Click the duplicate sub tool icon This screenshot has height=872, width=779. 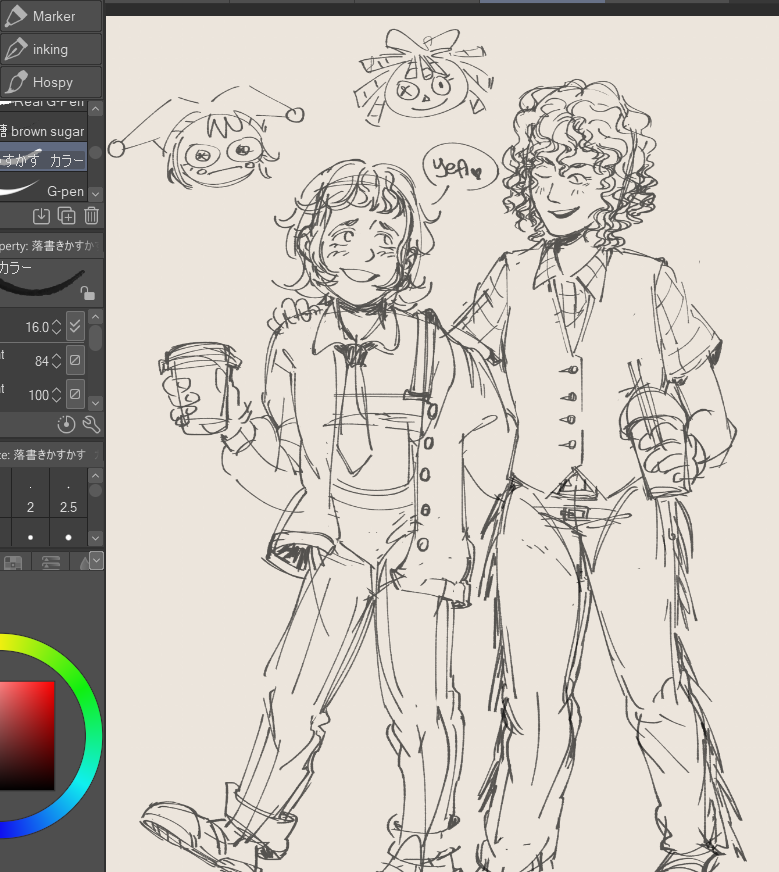pyautogui.click(x=67, y=216)
